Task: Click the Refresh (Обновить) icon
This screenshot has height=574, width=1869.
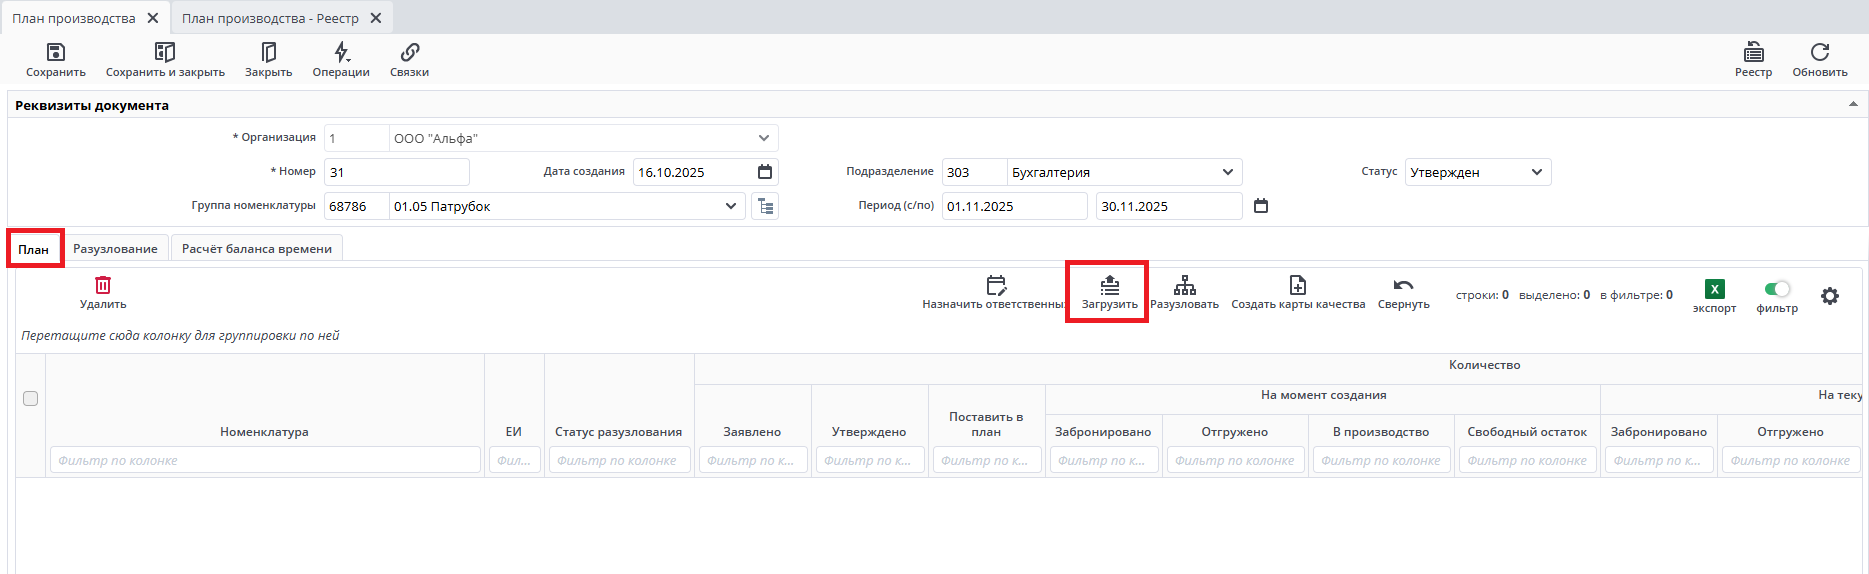Action: coord(1819,53)
